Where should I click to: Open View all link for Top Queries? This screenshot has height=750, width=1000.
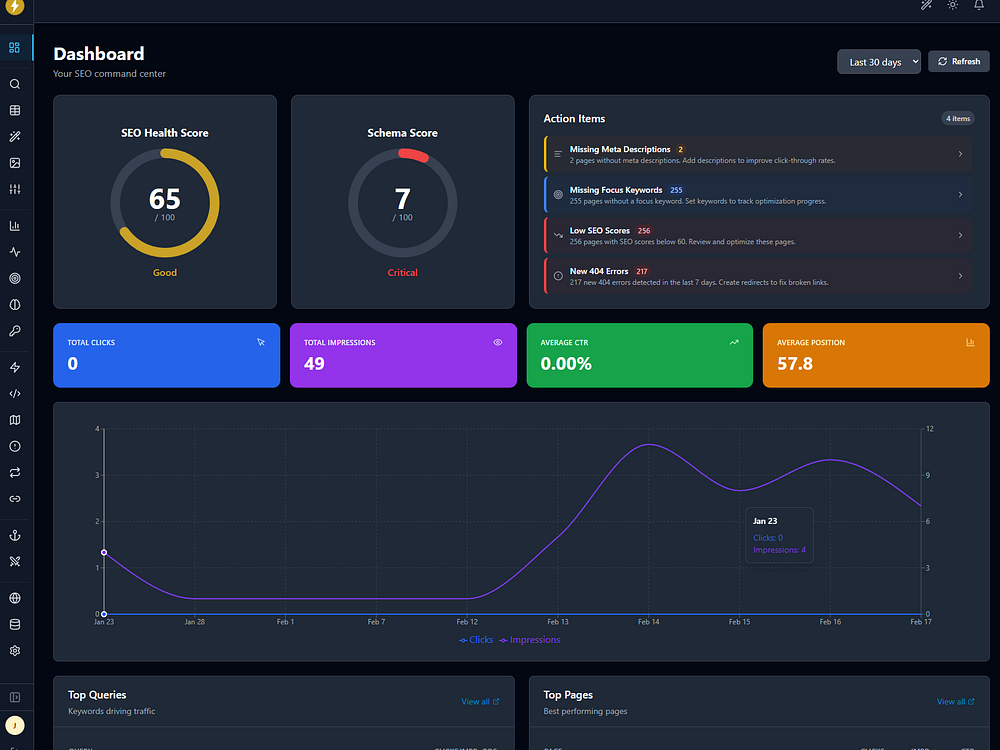[x=480, y=702]
